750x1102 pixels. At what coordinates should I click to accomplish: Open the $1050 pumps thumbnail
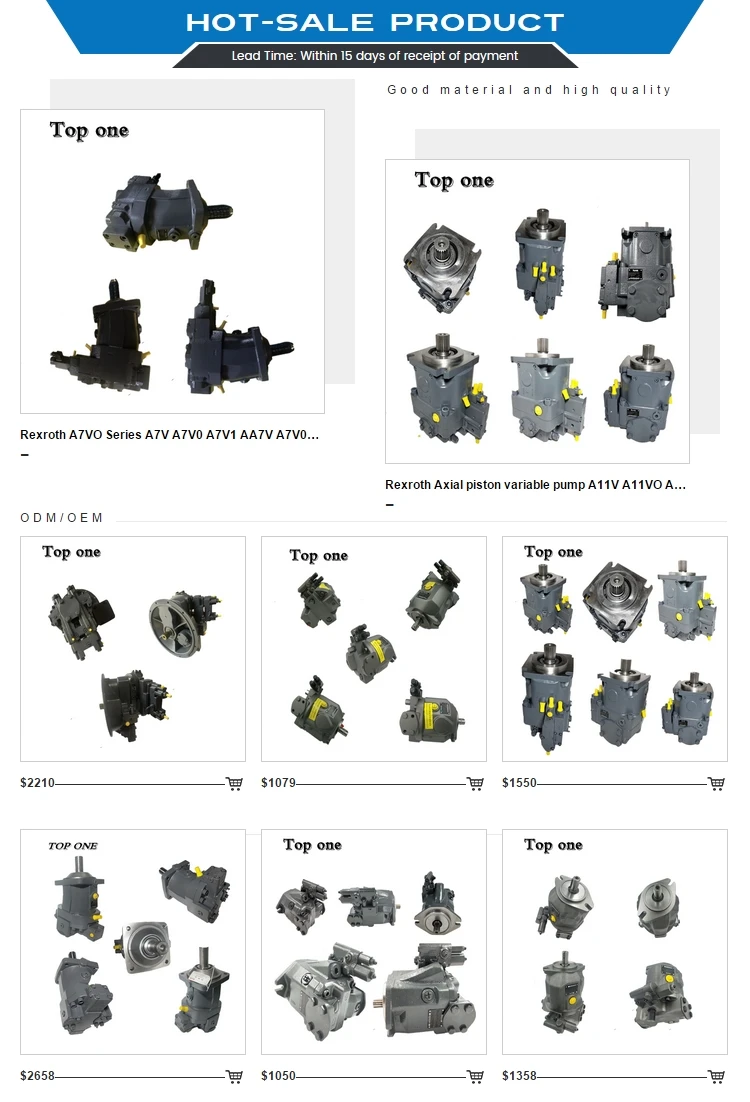[374, 942]
